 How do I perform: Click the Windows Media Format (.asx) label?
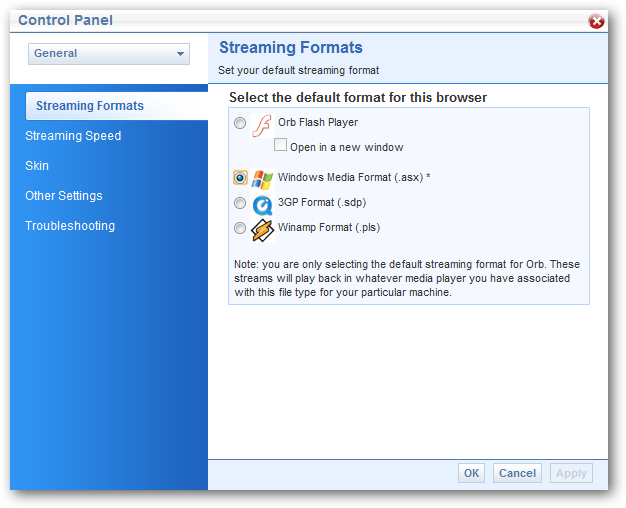click(x=354, y=177)
